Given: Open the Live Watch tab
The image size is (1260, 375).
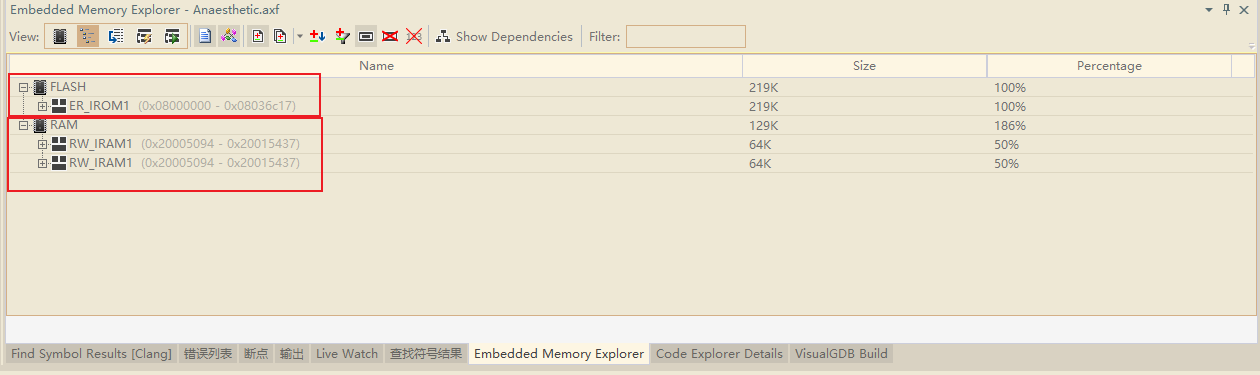Looking at the screenshot, I should point(347,354).
